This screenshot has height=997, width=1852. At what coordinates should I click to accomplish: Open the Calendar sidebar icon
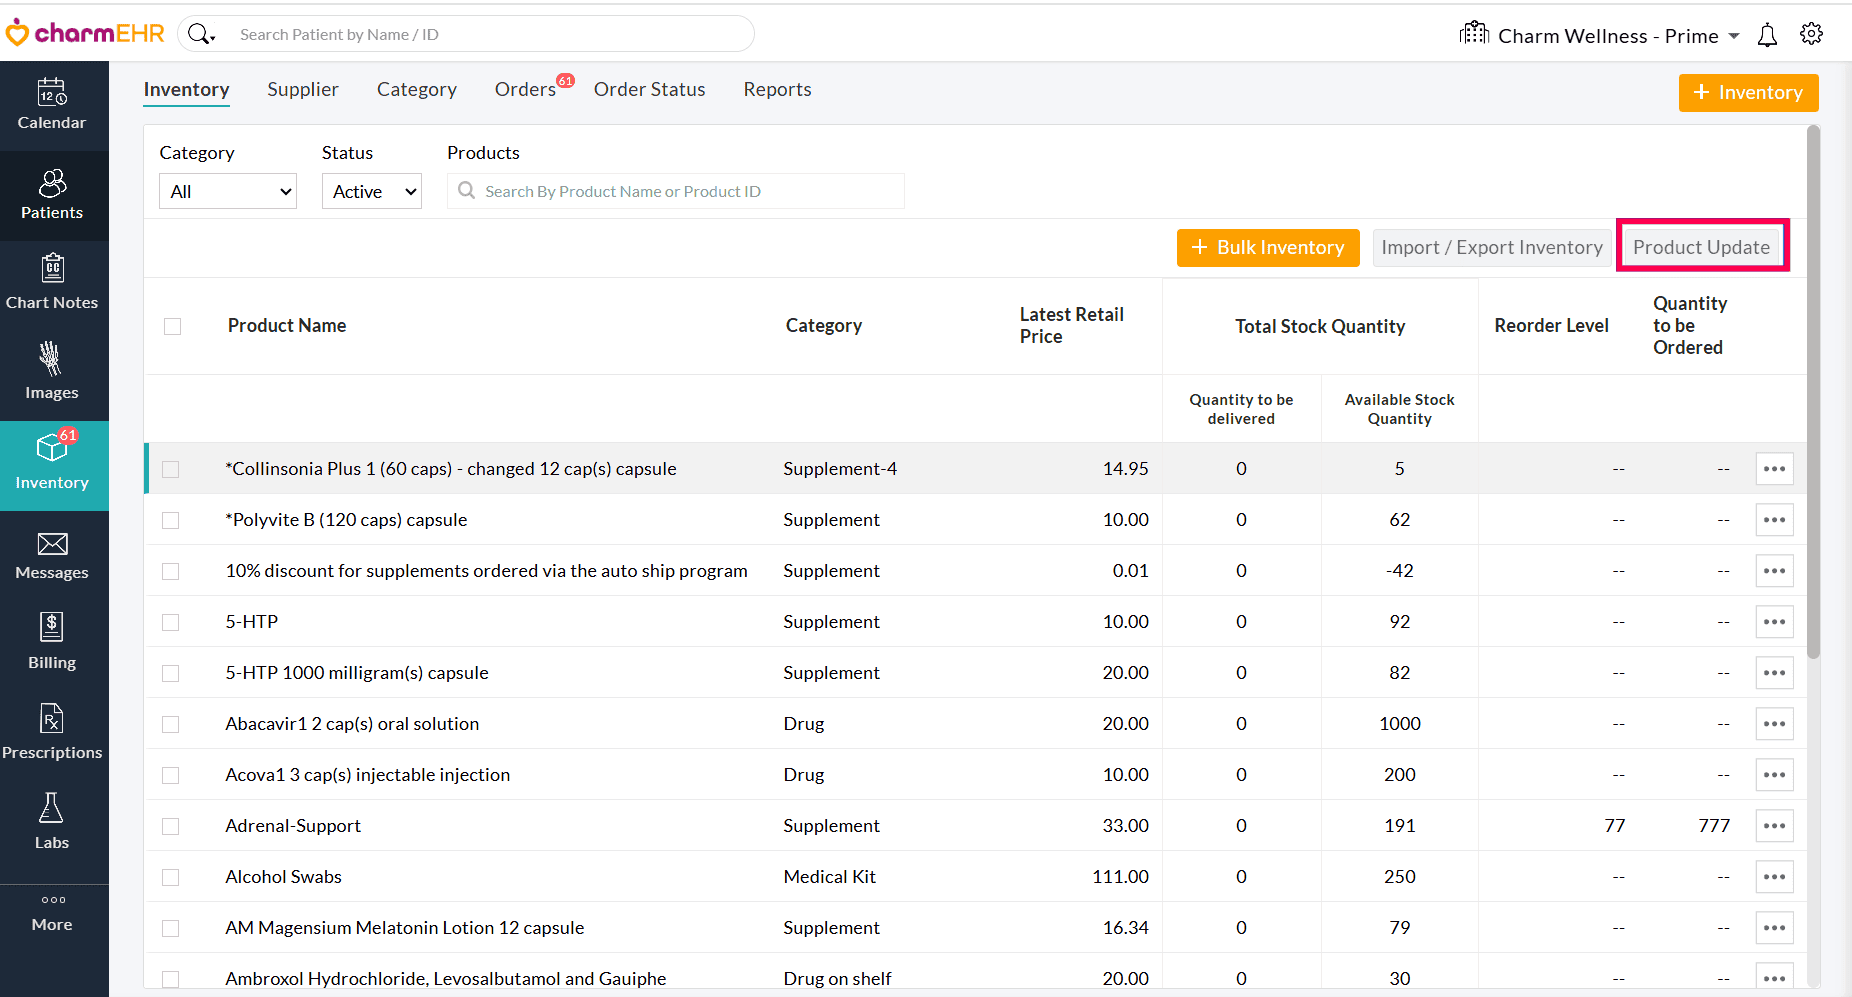click(52, 94)
